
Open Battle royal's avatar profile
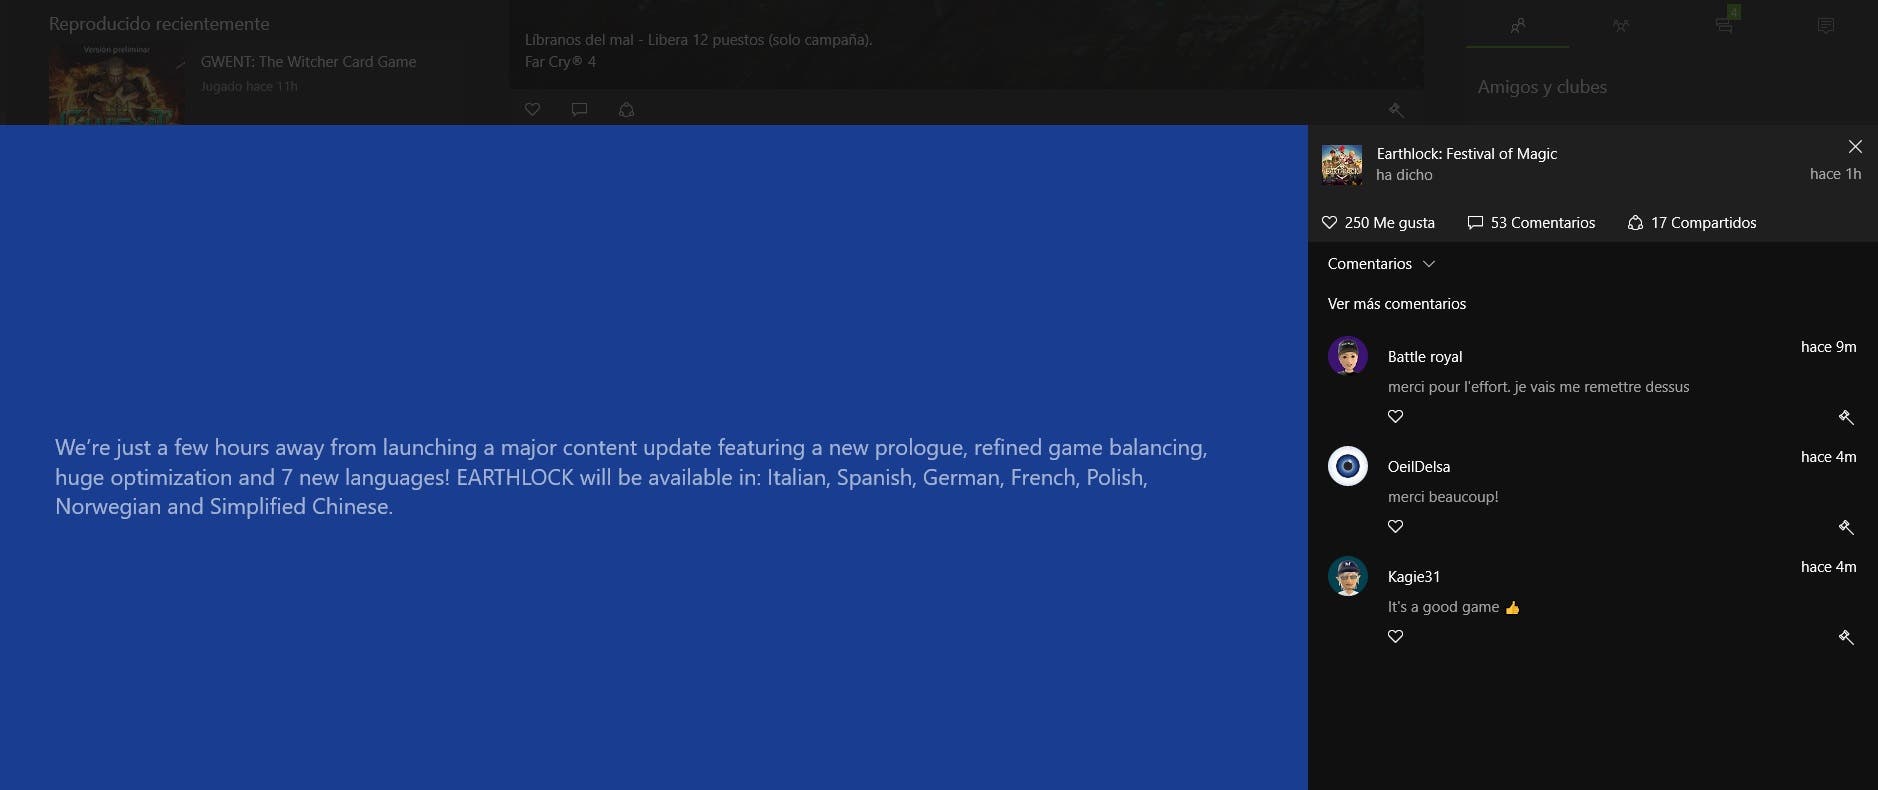click(1348, 356)
